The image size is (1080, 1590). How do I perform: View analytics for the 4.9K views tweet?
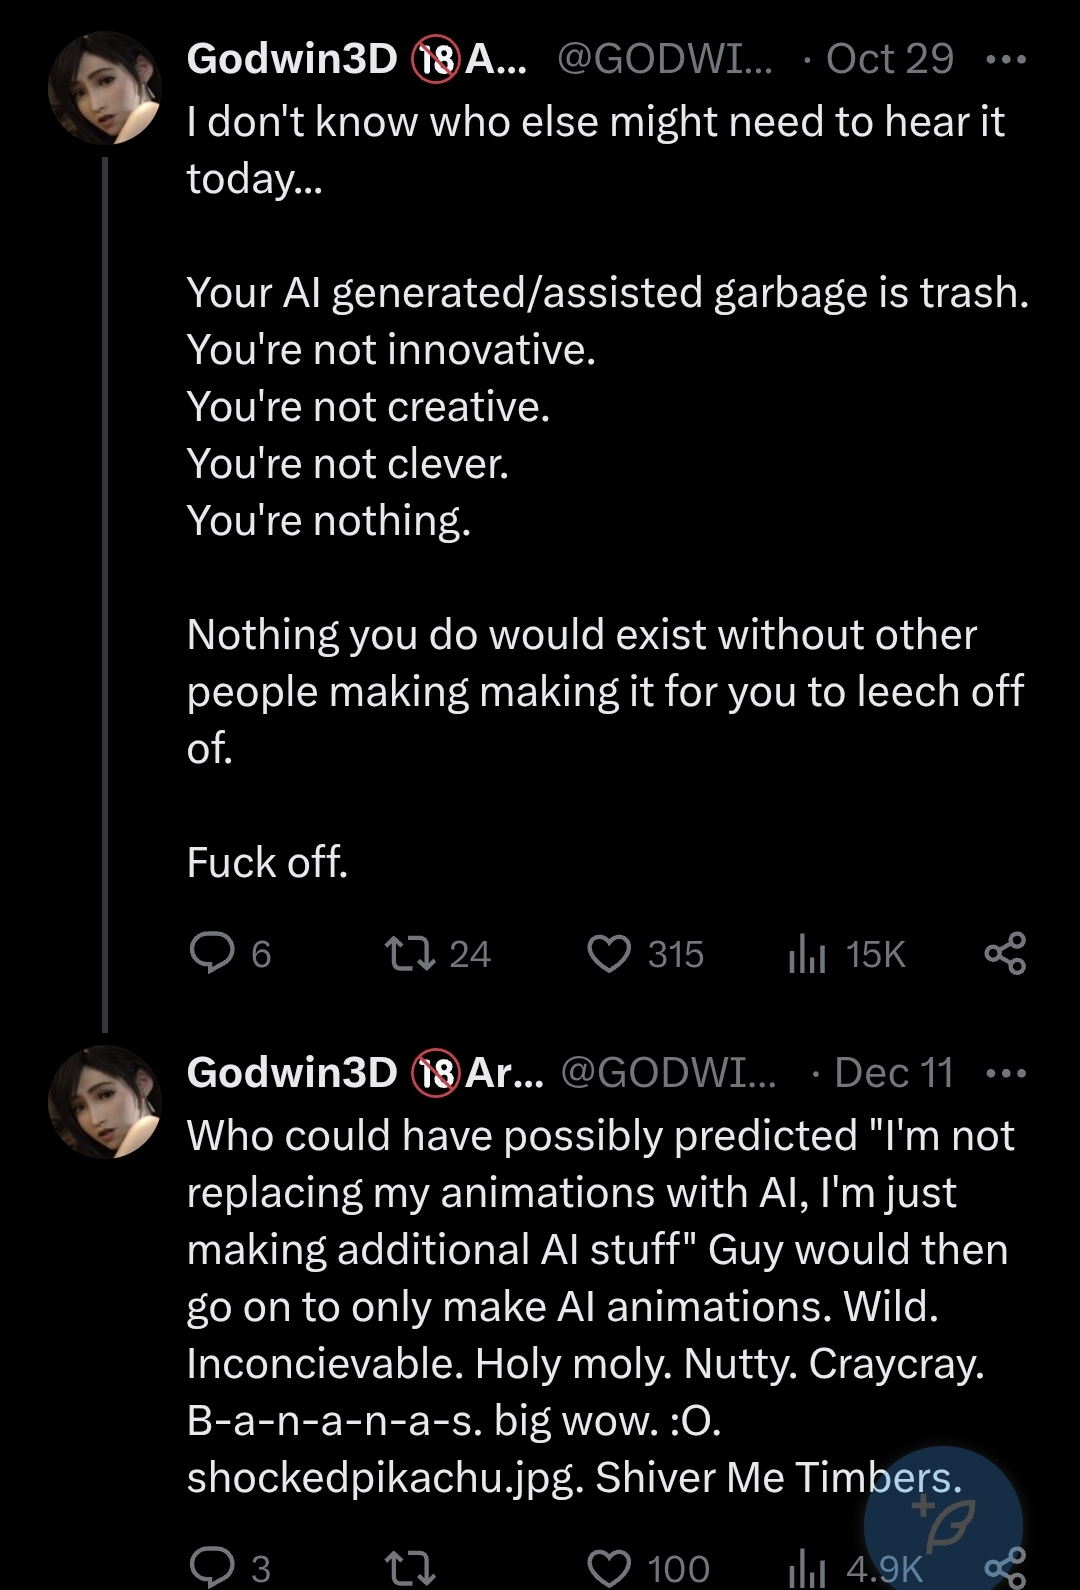click(x=807, y=1567)
